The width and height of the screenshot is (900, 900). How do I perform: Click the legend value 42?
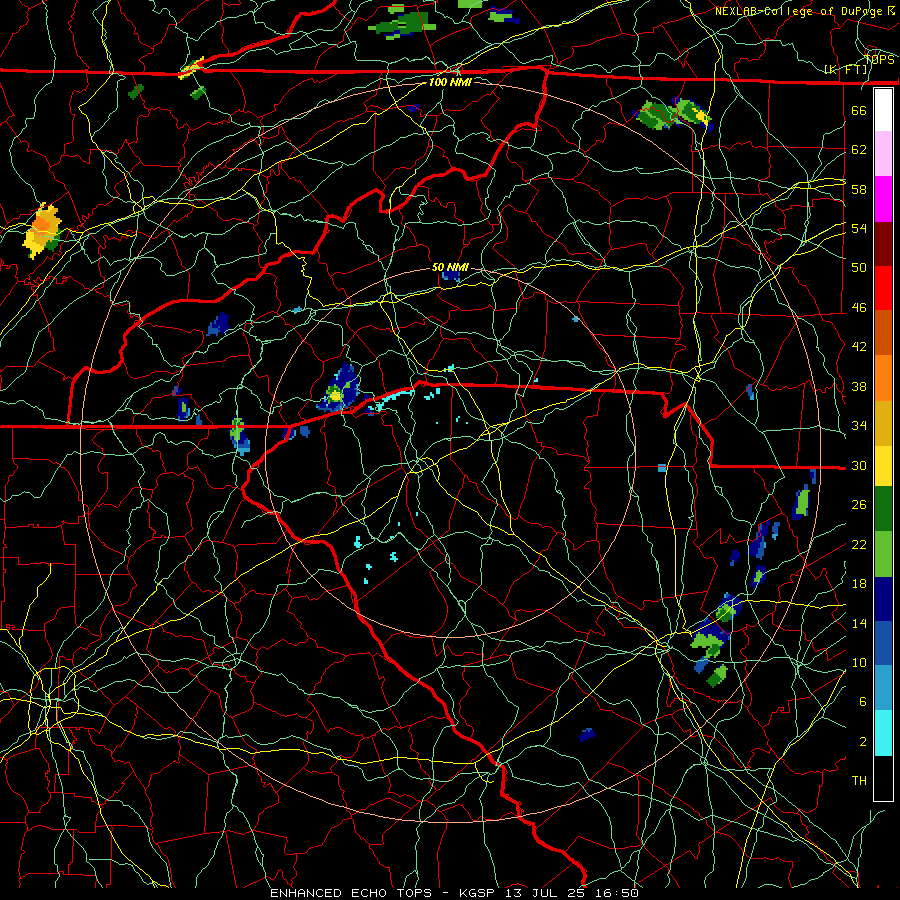(x=859, y=347)
